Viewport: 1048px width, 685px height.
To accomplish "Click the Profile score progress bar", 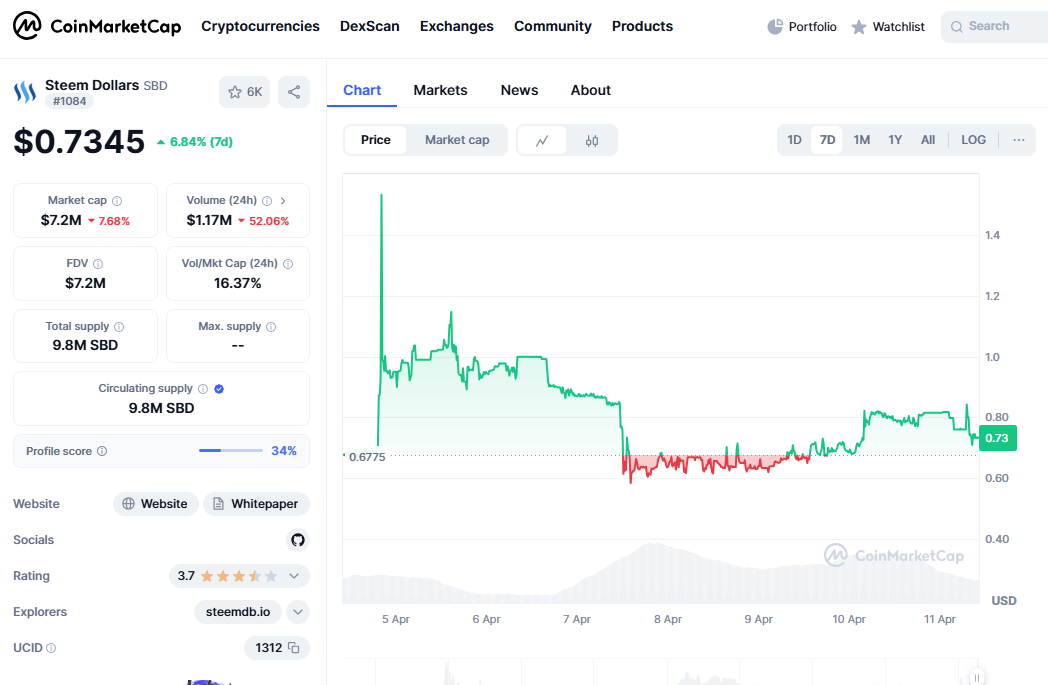I will [x=231, y=451].
